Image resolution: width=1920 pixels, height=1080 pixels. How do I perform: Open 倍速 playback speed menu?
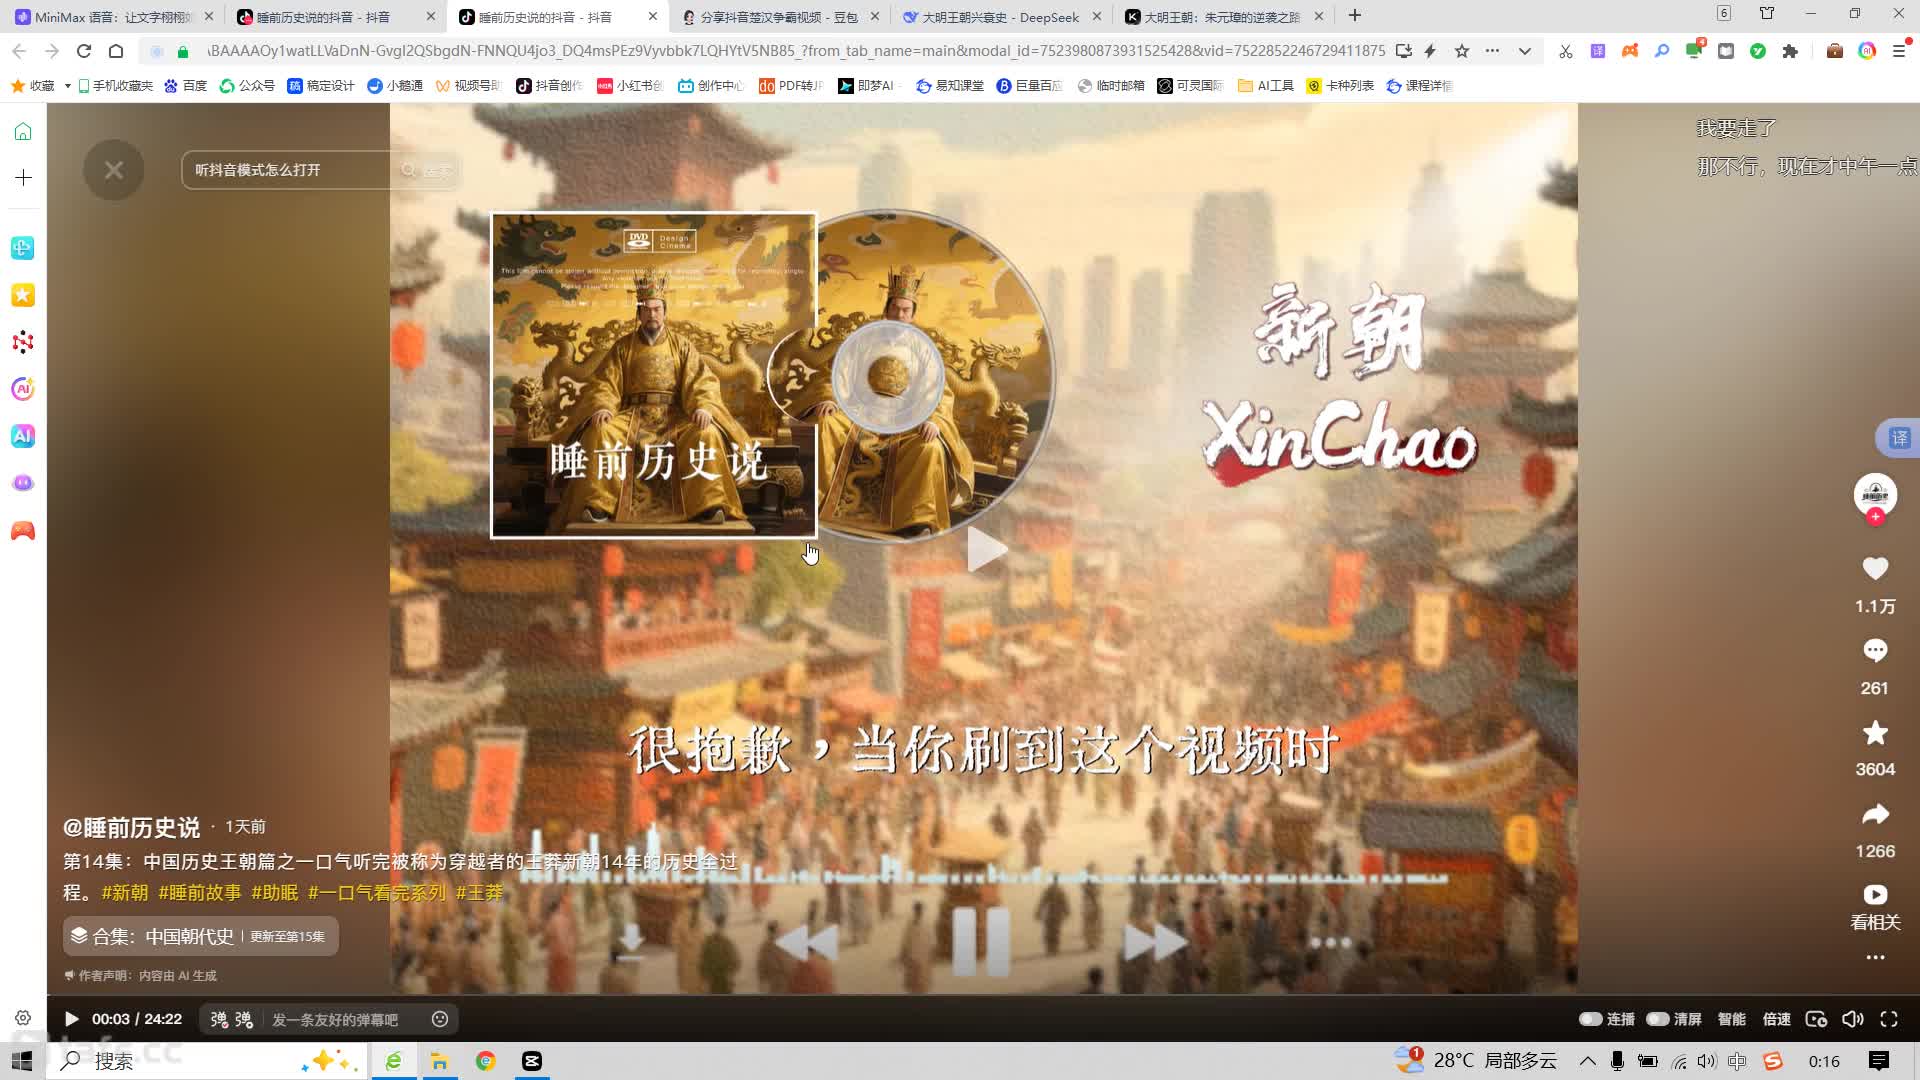point(1776,1019)
